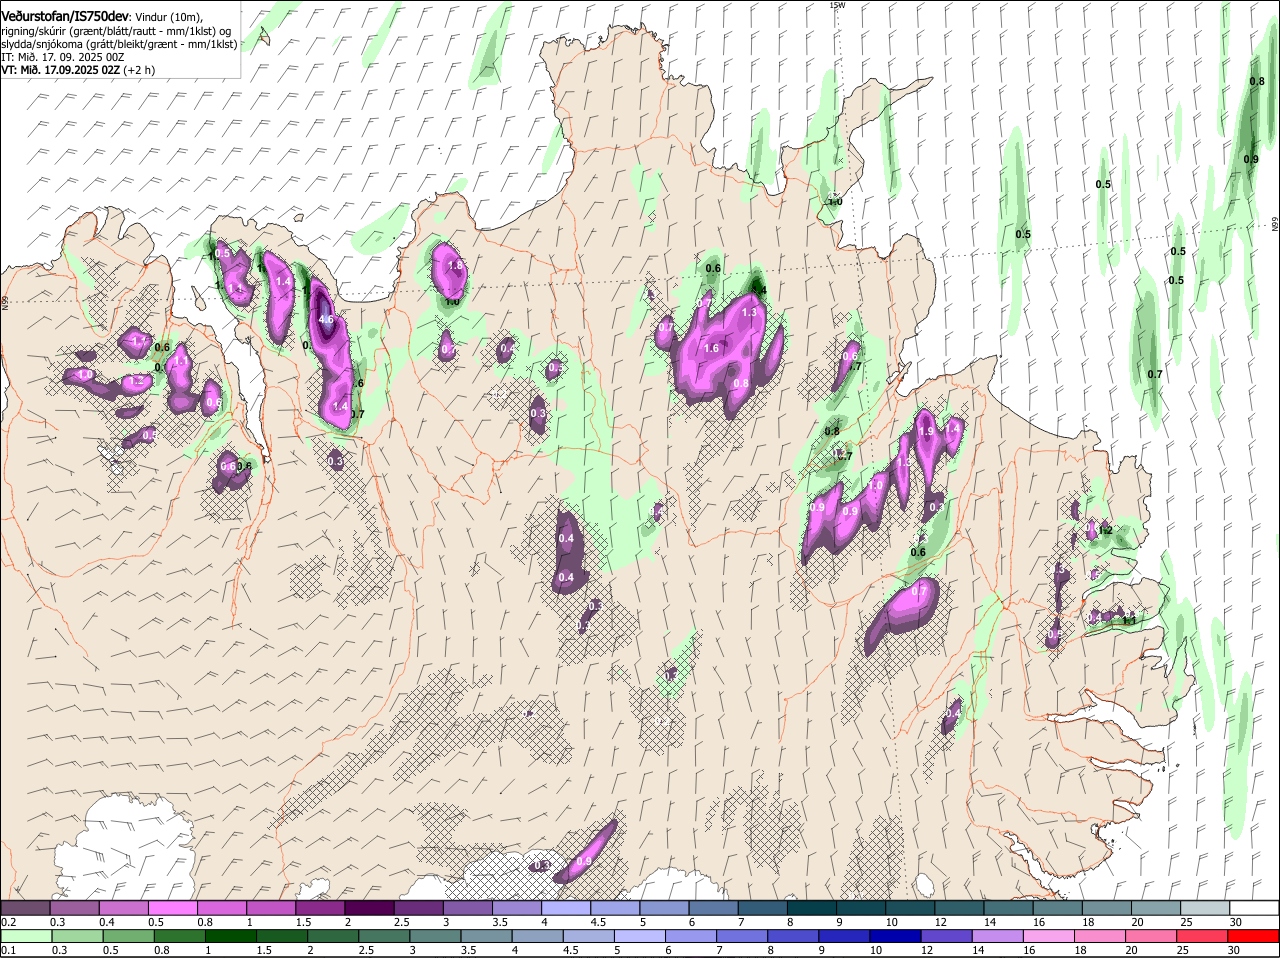The height and width of the screenshot is (958, 1280).
Task: Click the upper scale swatch between 4.5 and 5
Action: click(x=615, y=908)
